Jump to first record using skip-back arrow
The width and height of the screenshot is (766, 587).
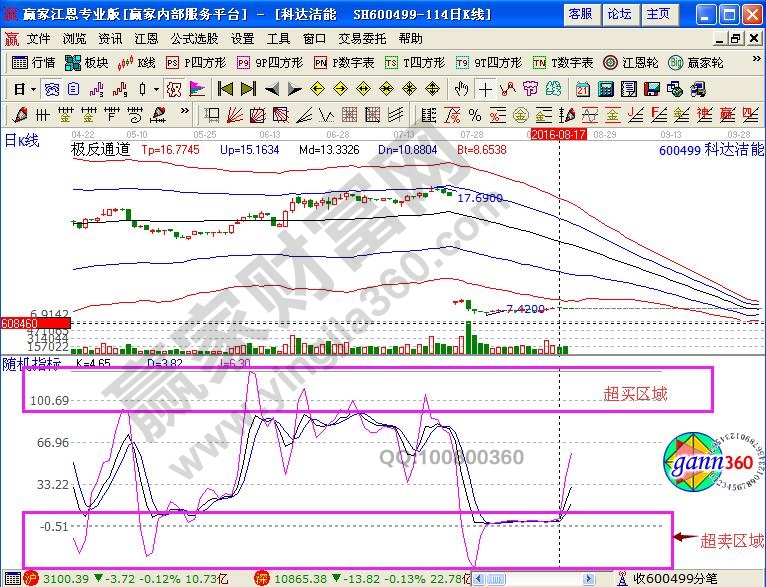pos(225,88)
